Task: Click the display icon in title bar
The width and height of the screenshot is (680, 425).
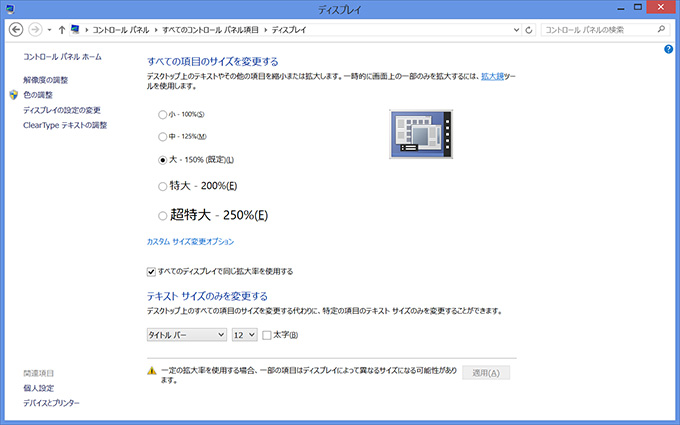Action: [x=10, y=9]
